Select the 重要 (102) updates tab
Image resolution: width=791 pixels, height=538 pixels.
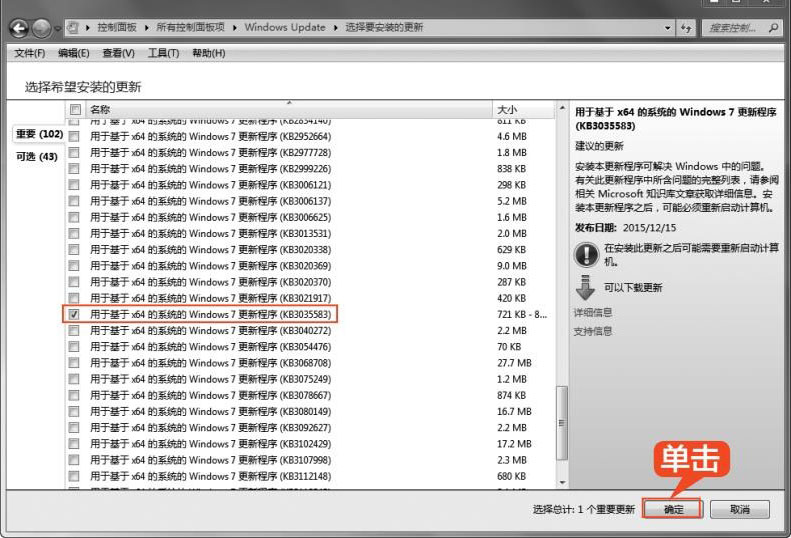click(x=39, y=134)
